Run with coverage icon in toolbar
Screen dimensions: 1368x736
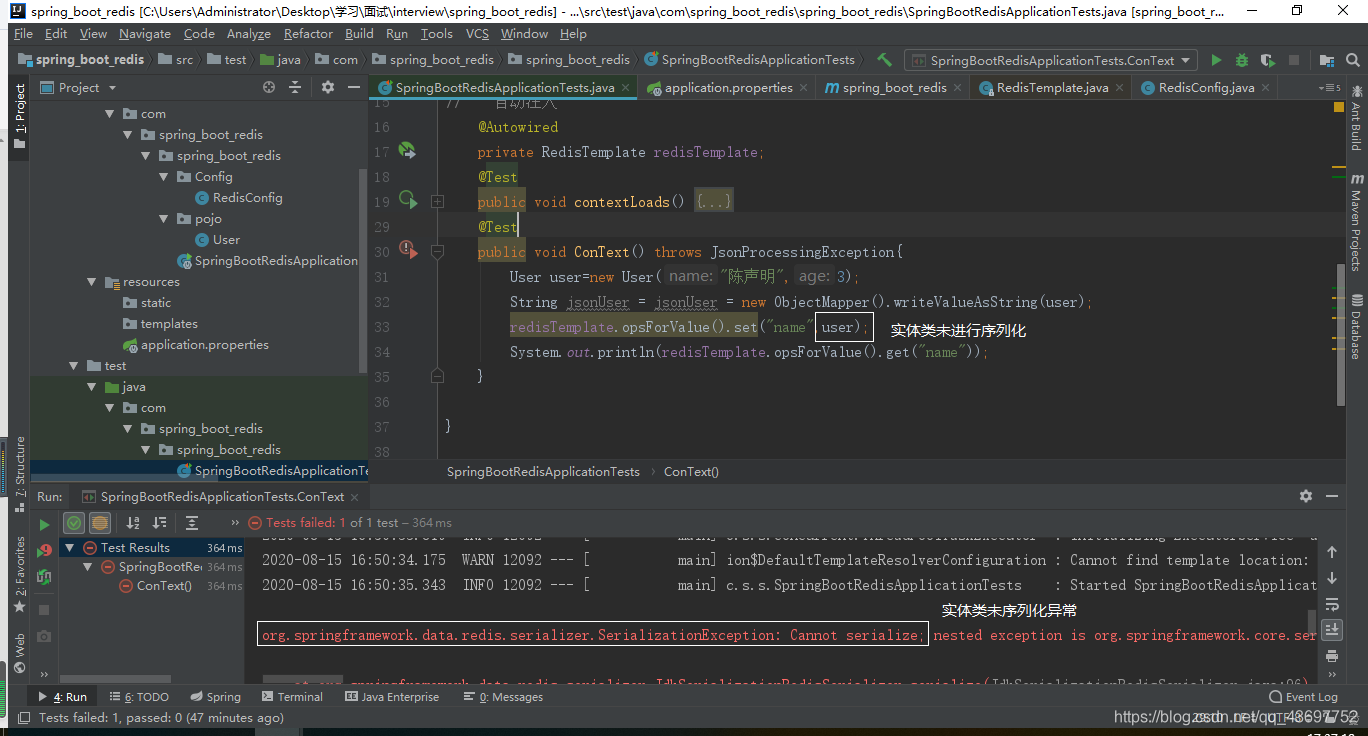1268,60
